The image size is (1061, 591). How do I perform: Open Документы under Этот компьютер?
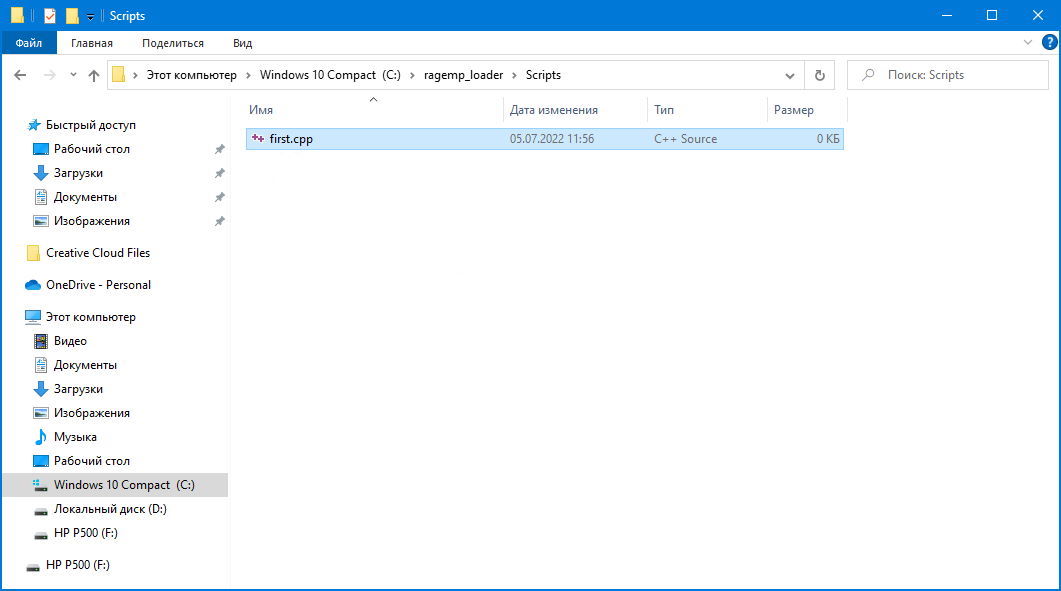(85, 365)
